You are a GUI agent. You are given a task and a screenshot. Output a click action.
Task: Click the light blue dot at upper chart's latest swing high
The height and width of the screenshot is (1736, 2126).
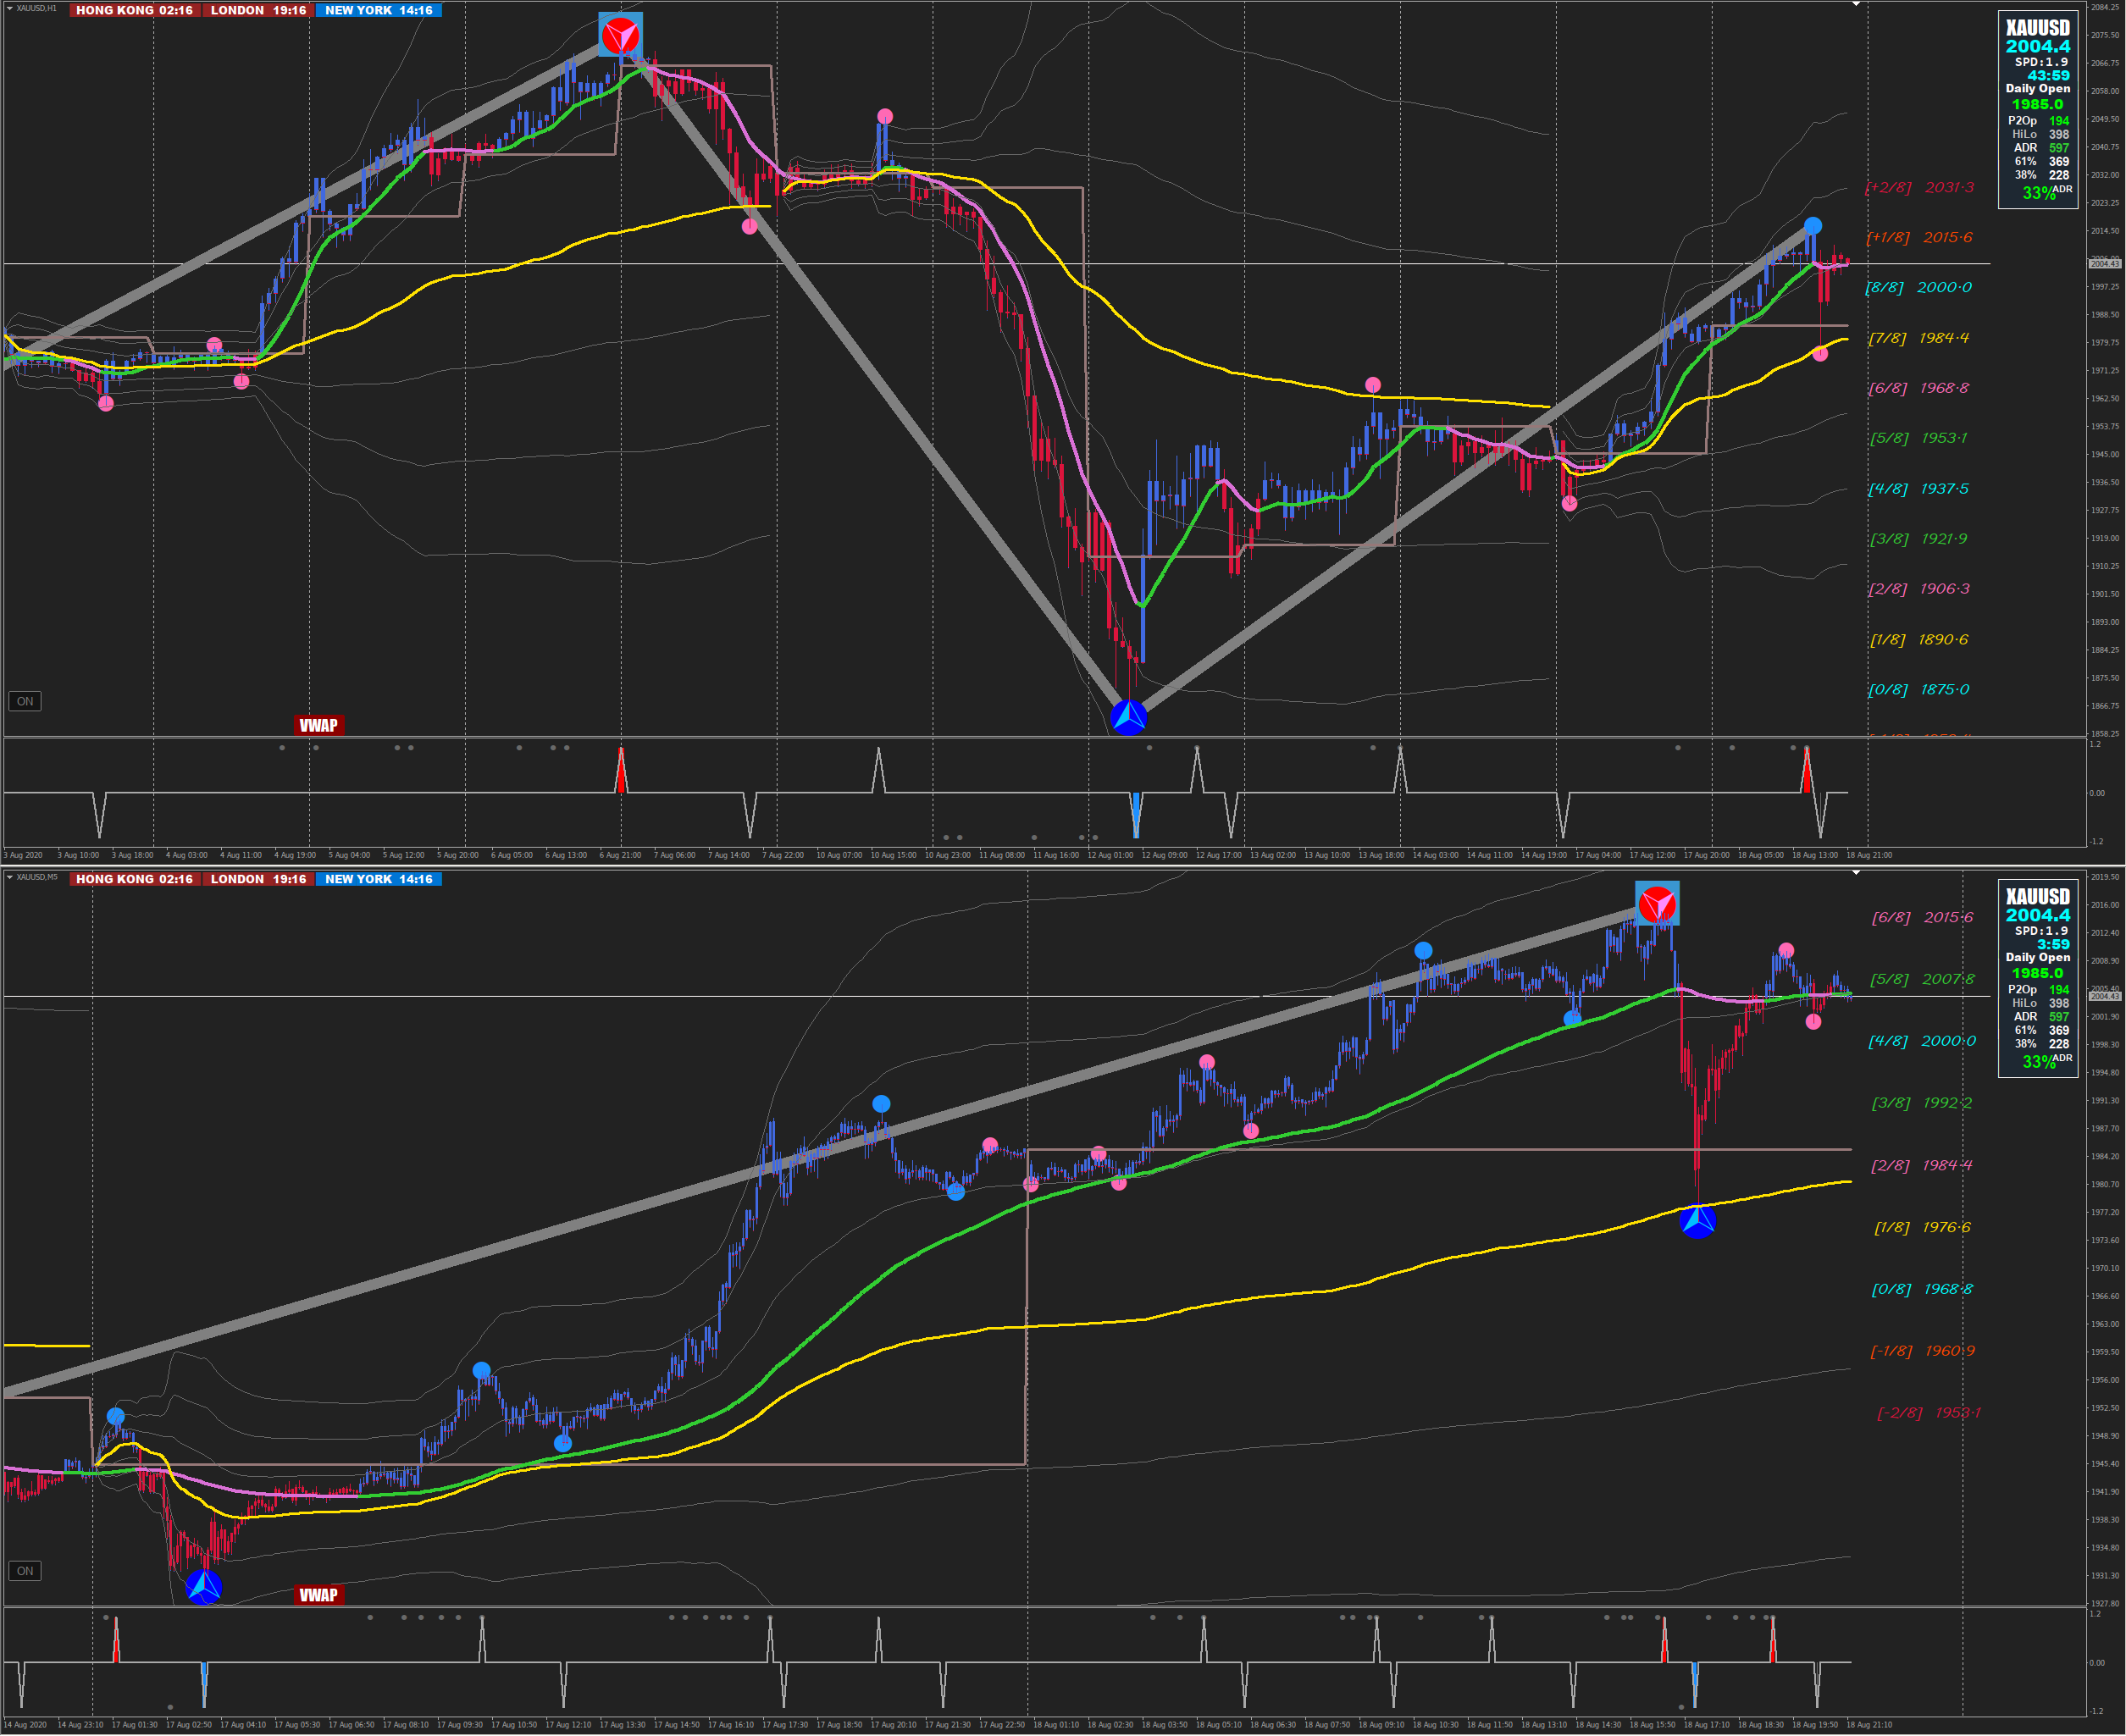point(1812,226)
